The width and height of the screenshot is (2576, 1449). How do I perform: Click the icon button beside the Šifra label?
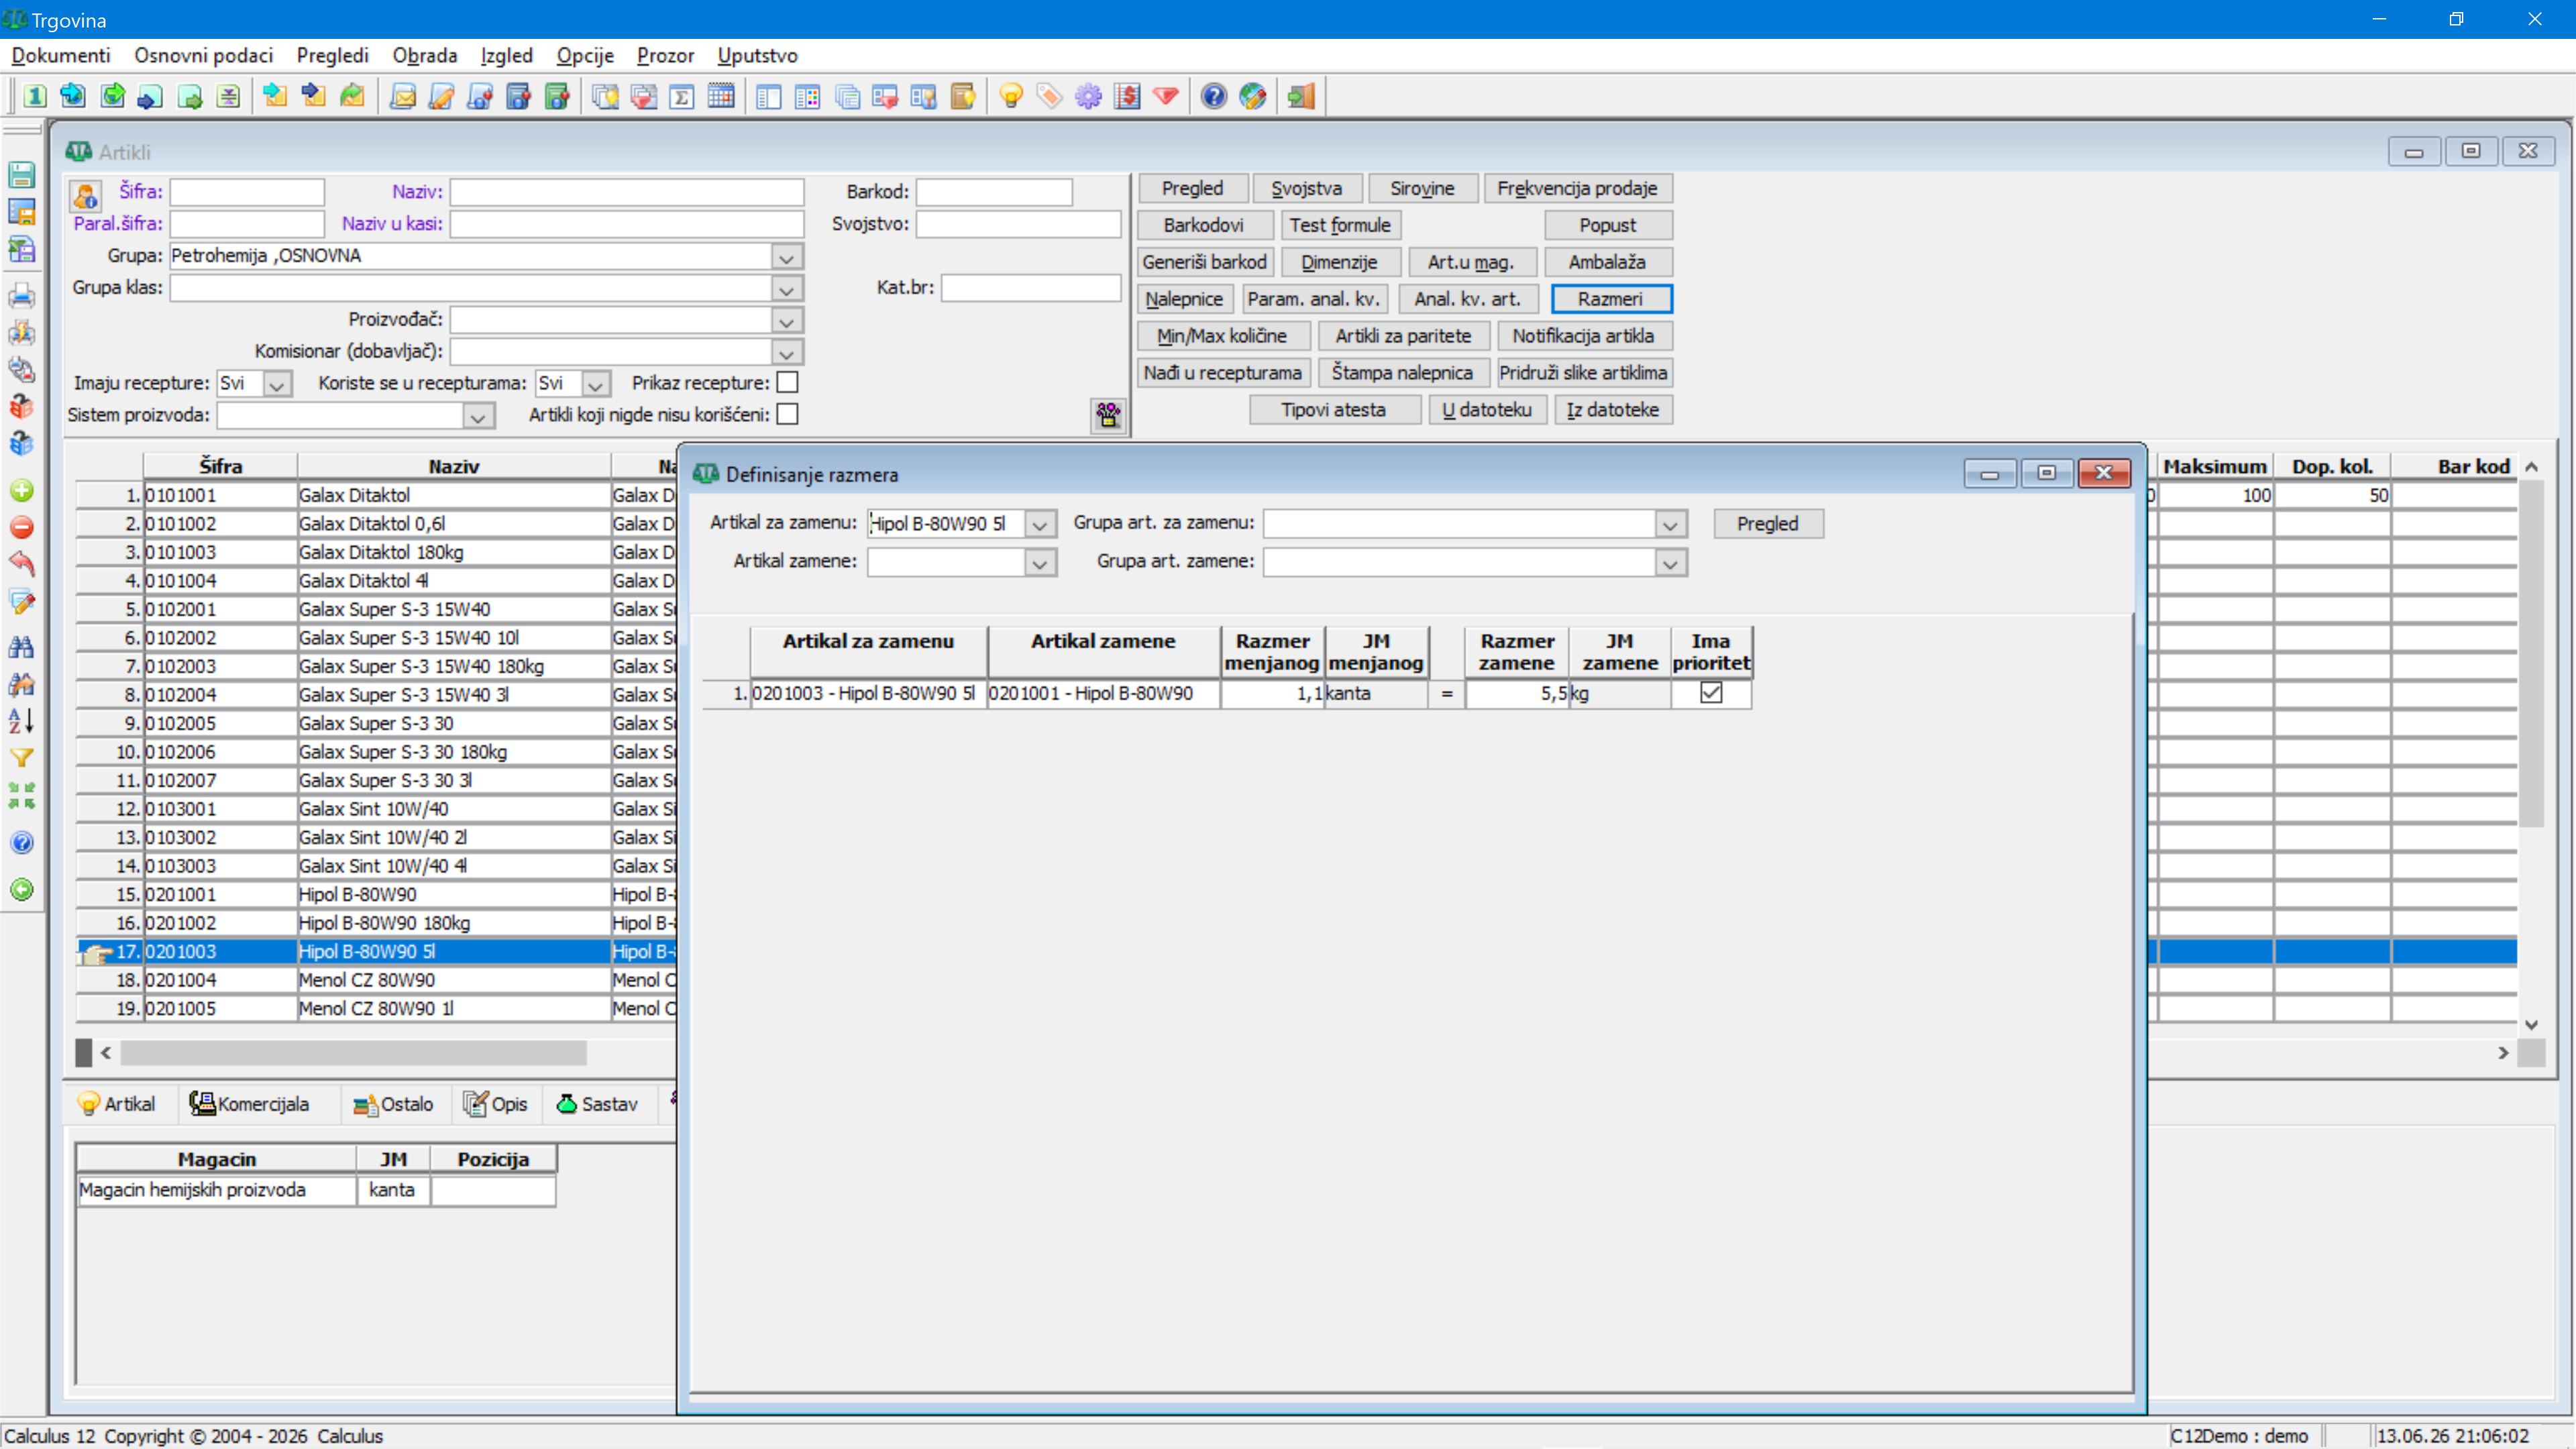coord(86,195)
